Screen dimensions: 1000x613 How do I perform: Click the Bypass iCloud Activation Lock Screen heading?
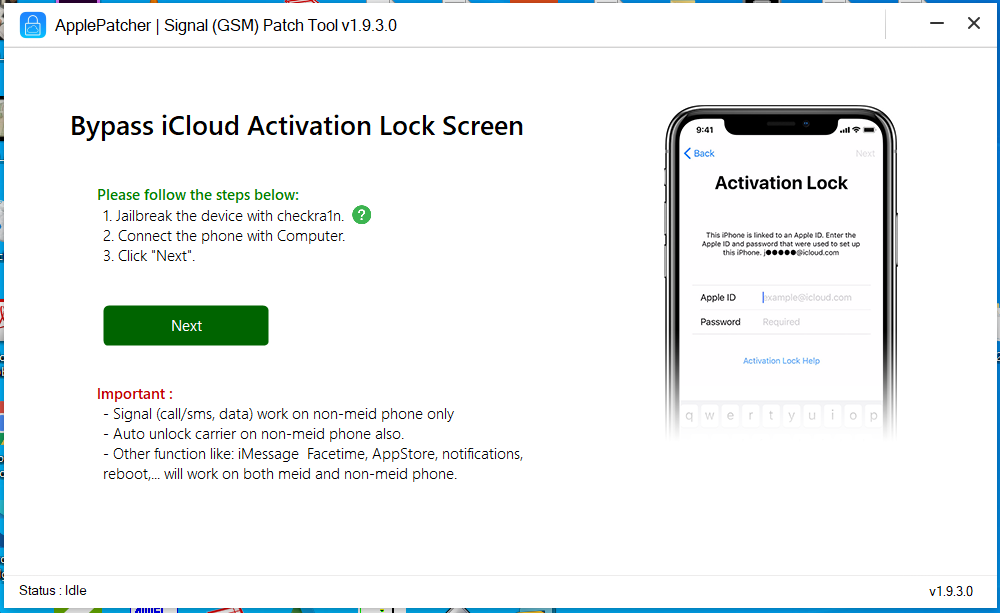tap(296, 126)
